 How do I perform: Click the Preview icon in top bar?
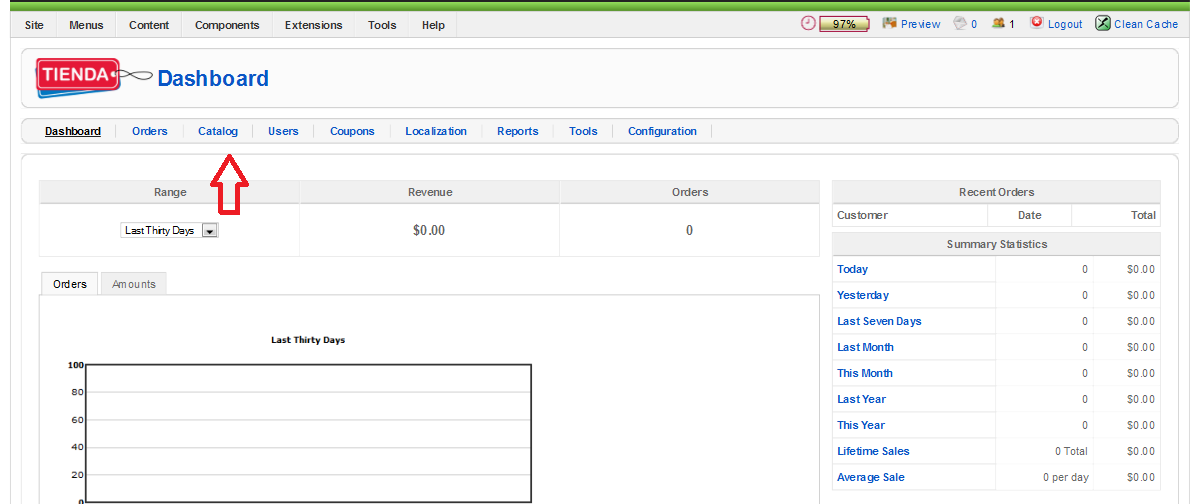(889, 23)
